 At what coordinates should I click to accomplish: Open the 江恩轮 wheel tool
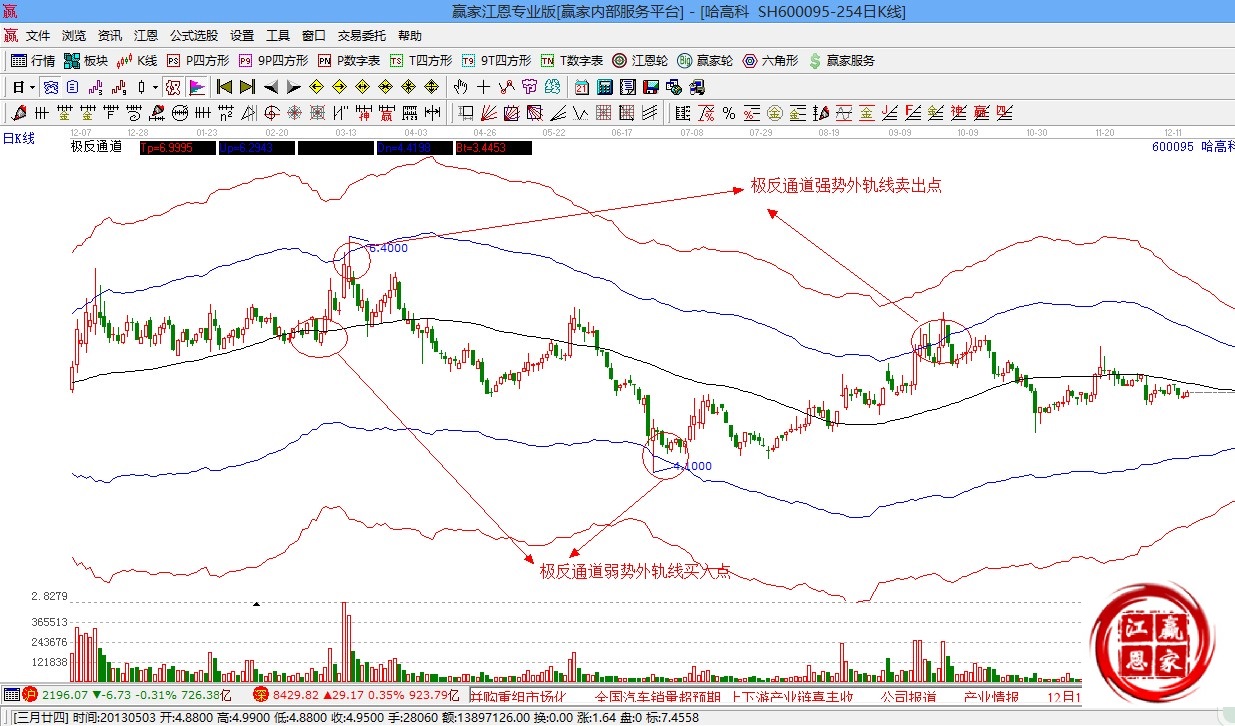640,61
